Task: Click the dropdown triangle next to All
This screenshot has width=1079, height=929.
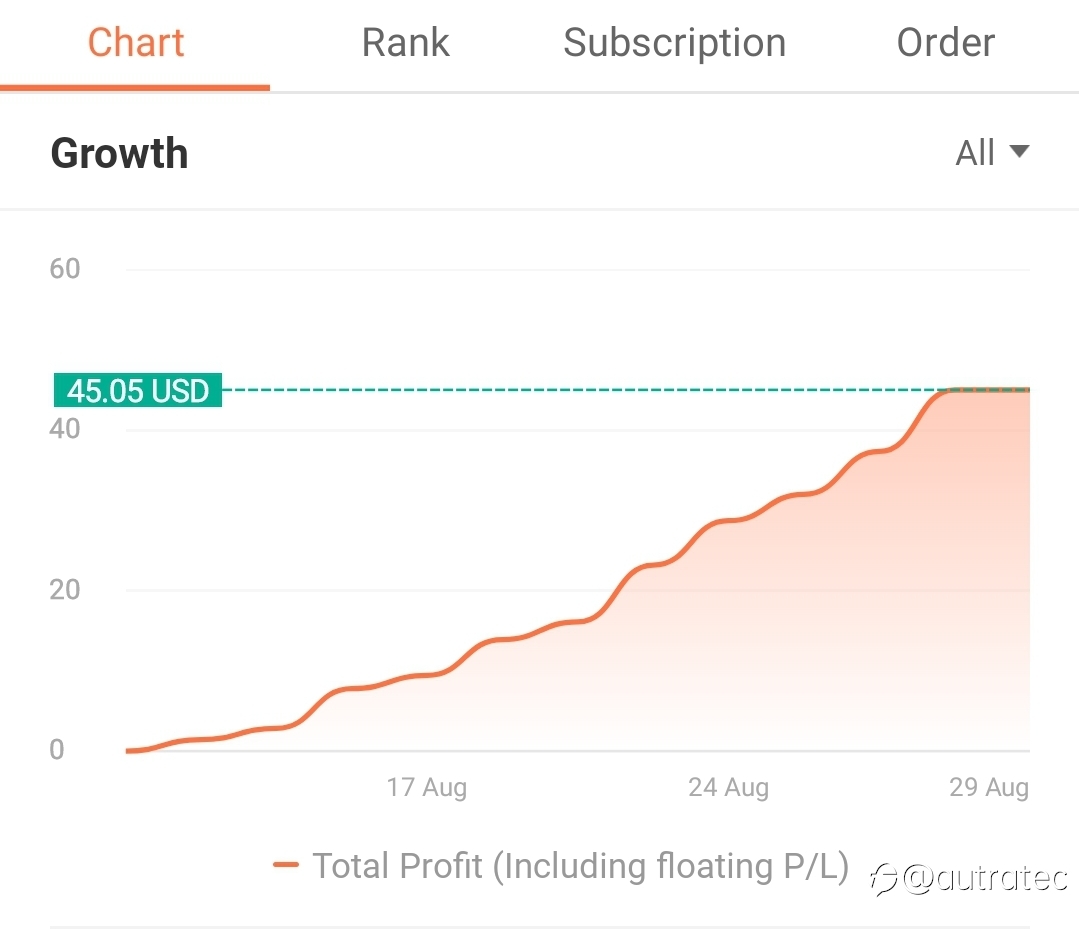Action: 1019,151
